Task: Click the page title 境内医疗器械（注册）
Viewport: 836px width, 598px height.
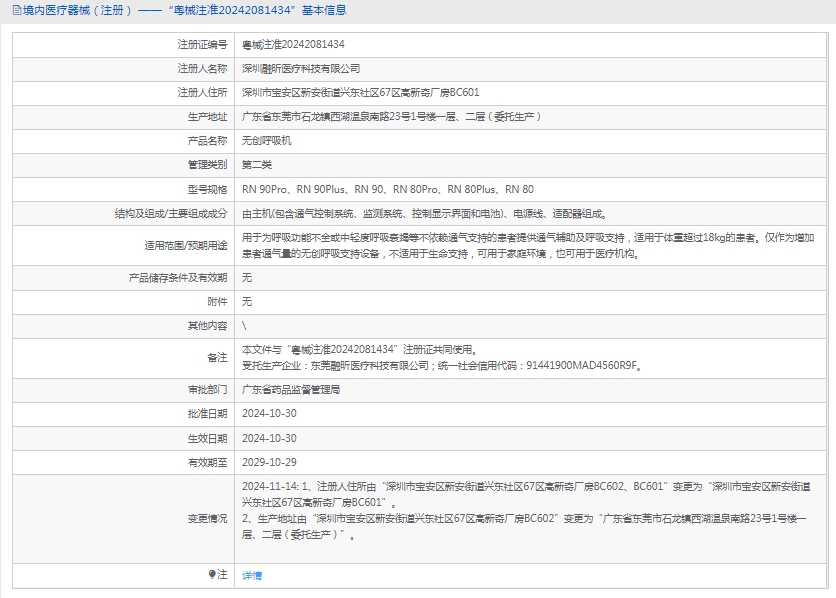Action: (x=73, y=11)
